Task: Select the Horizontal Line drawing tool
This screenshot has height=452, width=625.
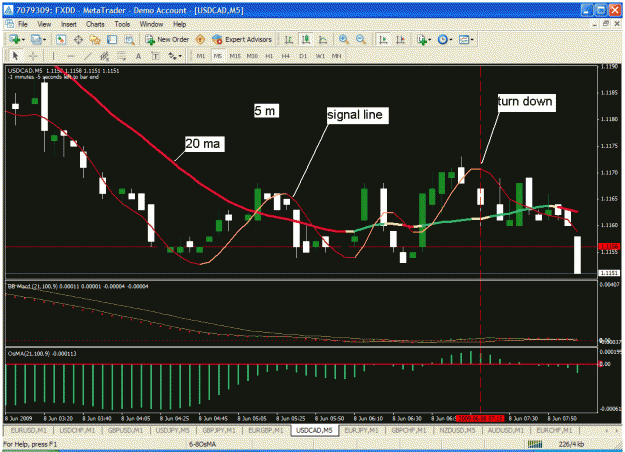Action: pos(71,56)
